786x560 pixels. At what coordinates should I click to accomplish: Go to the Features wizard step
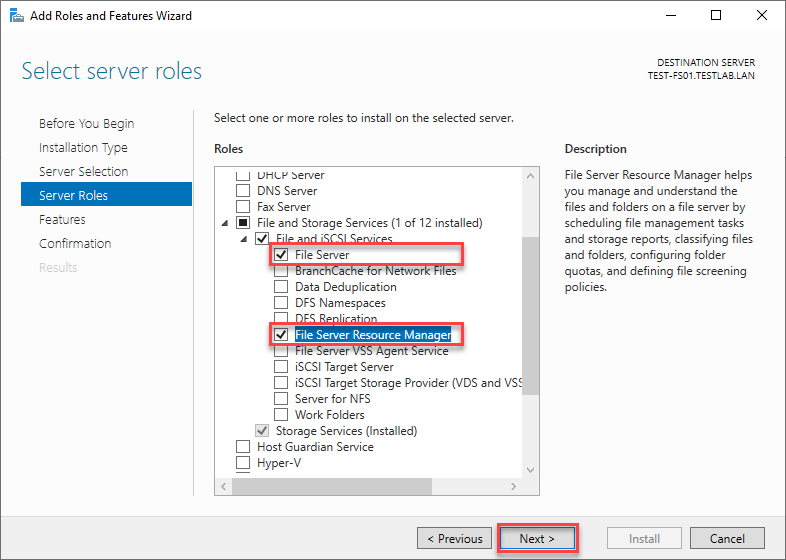tap(62, 220)
